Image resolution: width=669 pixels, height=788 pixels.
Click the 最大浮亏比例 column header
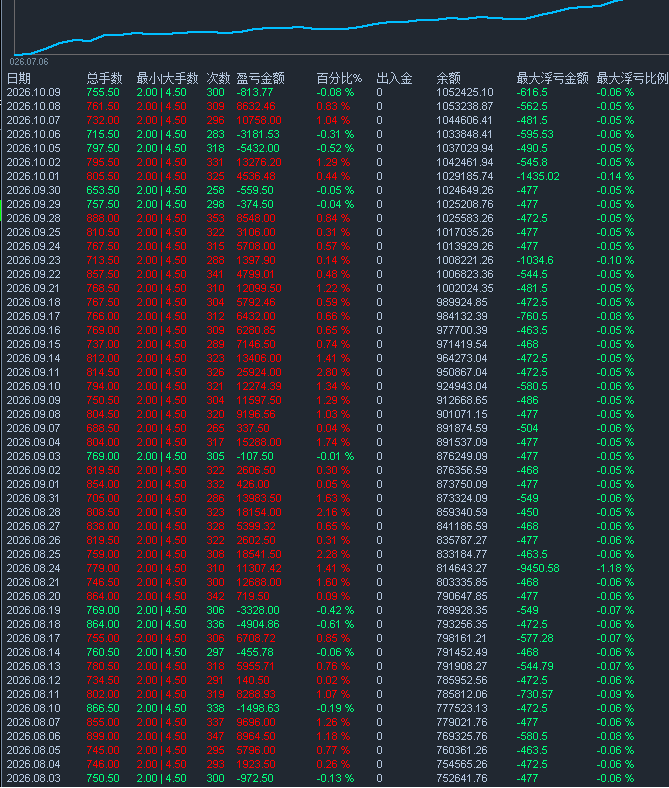click(632, 78)
